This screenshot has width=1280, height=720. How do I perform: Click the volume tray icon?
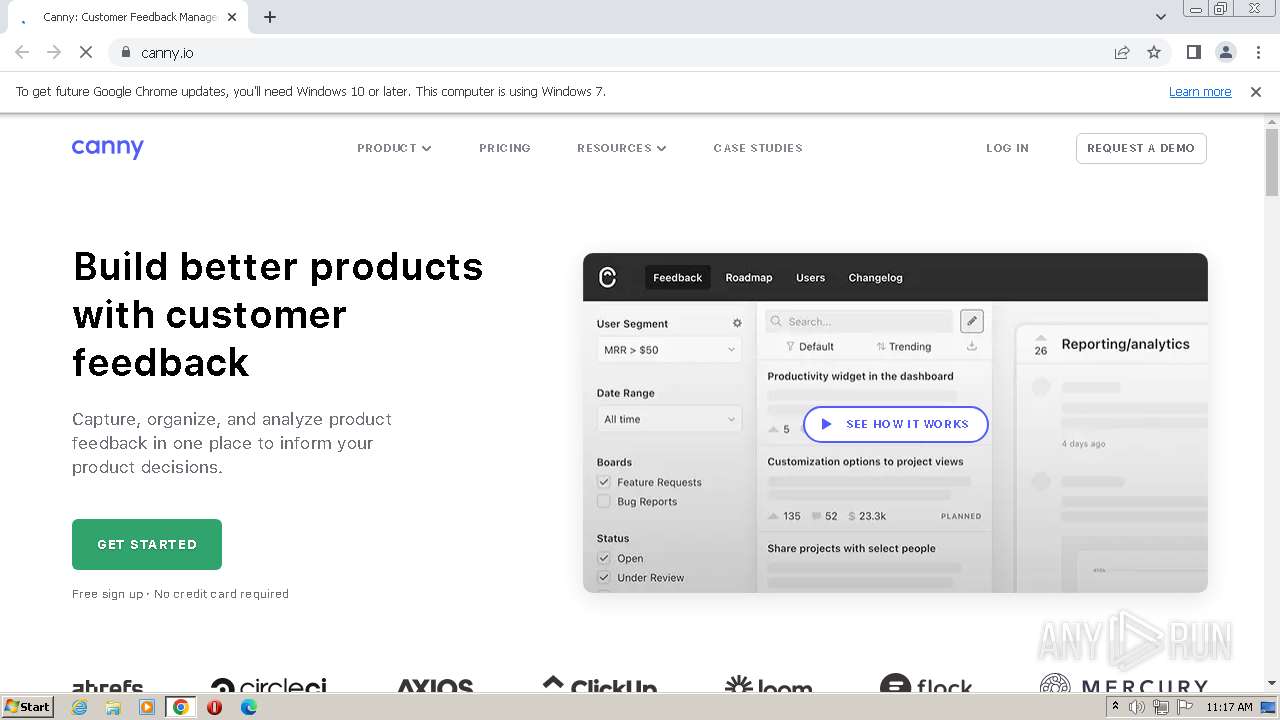pos(1137,707)
